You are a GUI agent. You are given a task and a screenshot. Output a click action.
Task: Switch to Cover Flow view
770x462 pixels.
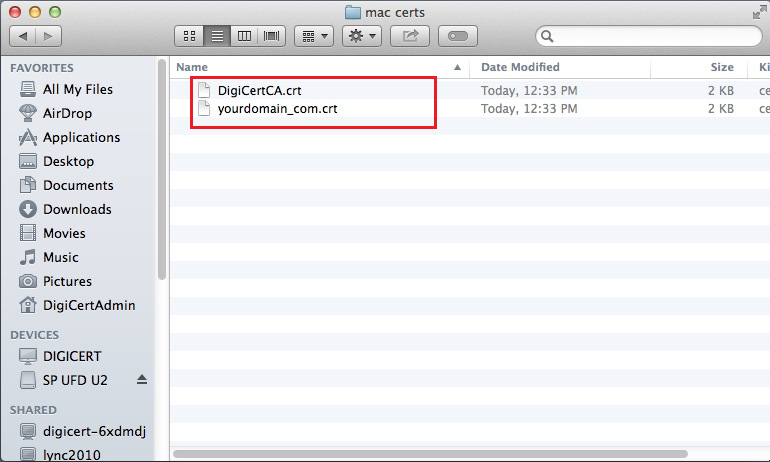[272, 36]
